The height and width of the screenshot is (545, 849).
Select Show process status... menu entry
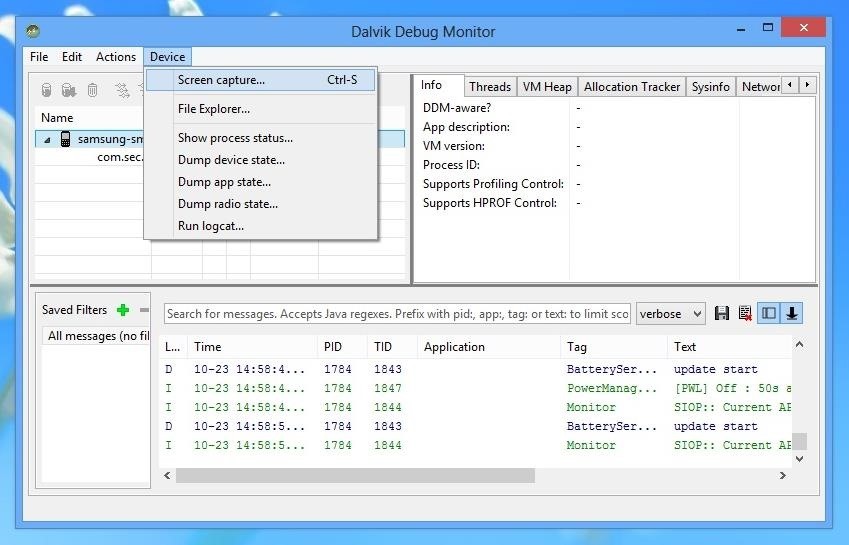260,138
